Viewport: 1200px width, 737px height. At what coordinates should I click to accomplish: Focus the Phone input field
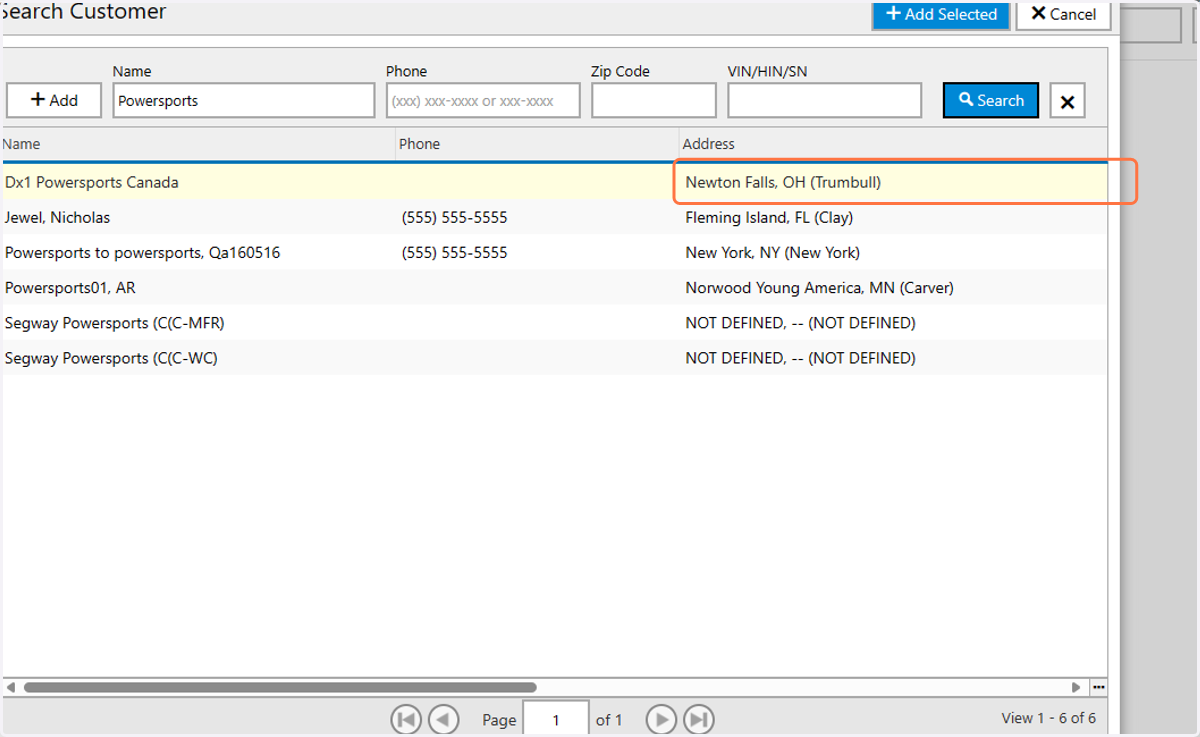click(483, 100)
